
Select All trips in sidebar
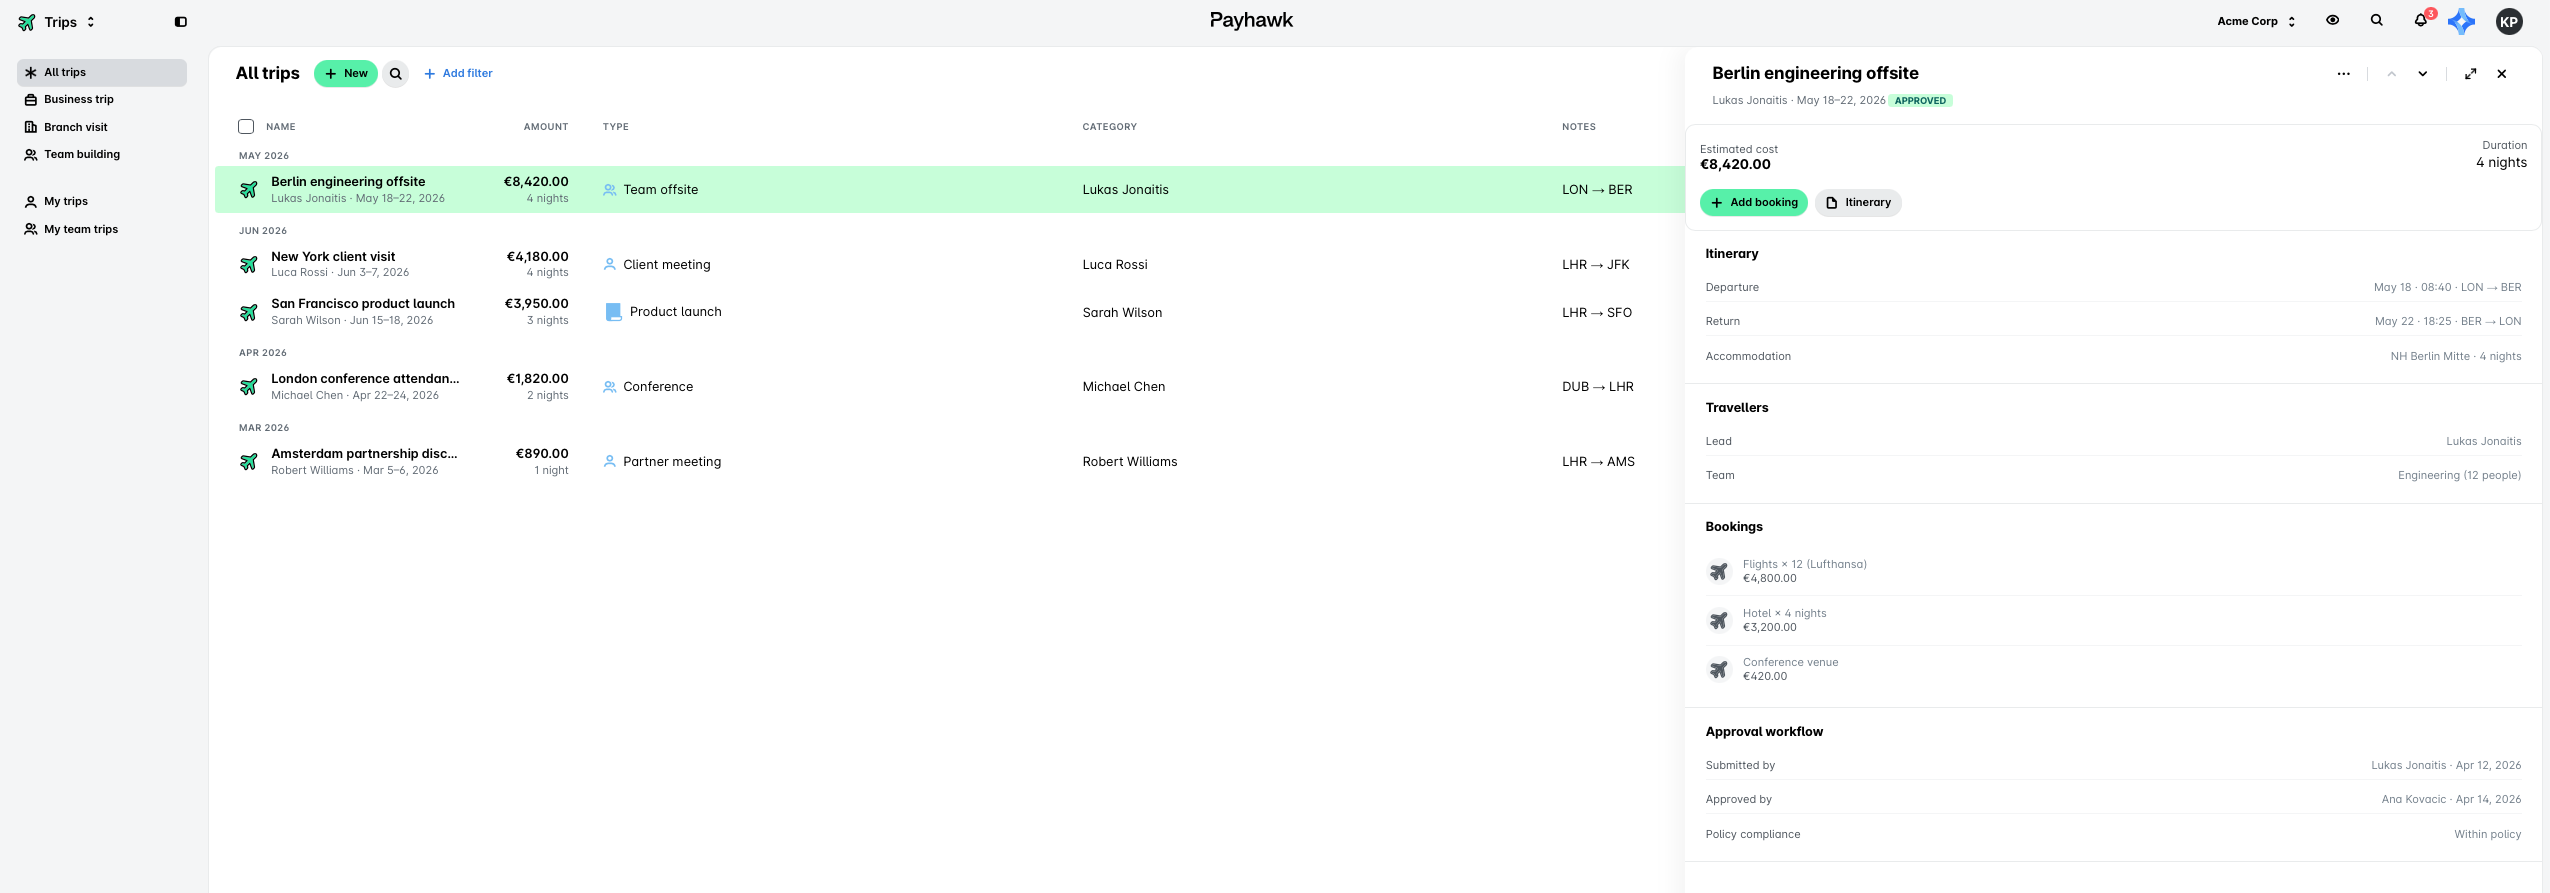pyautogui.click(x=102, y=72)
